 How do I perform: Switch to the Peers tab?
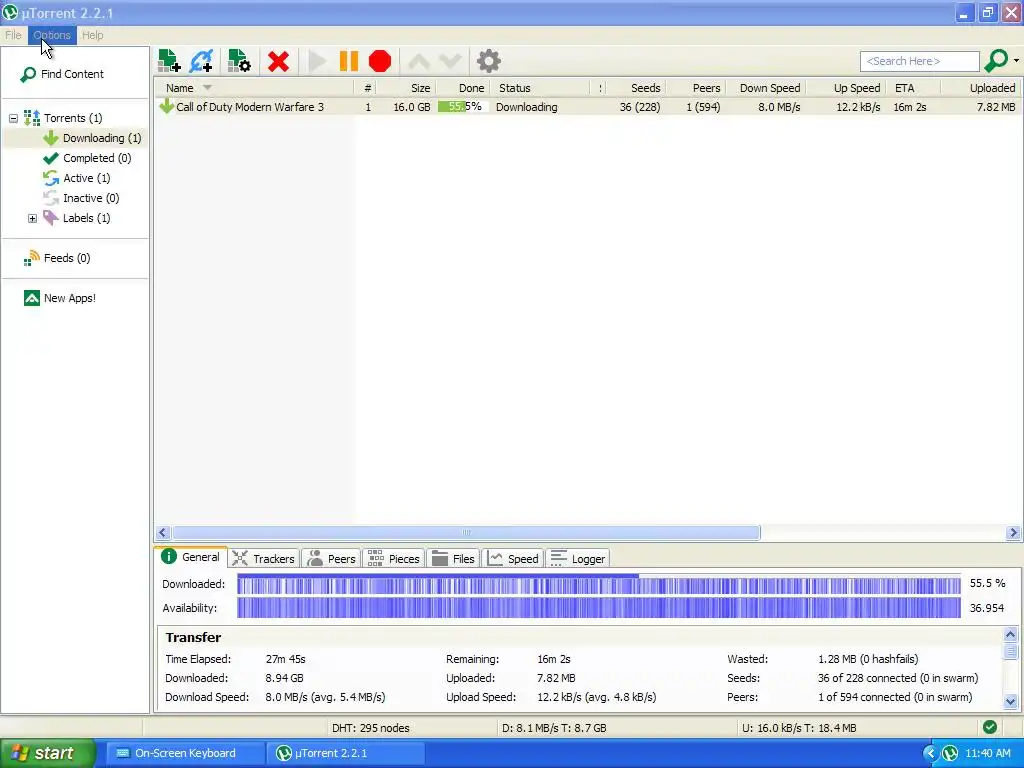click(x=332, y=558)
